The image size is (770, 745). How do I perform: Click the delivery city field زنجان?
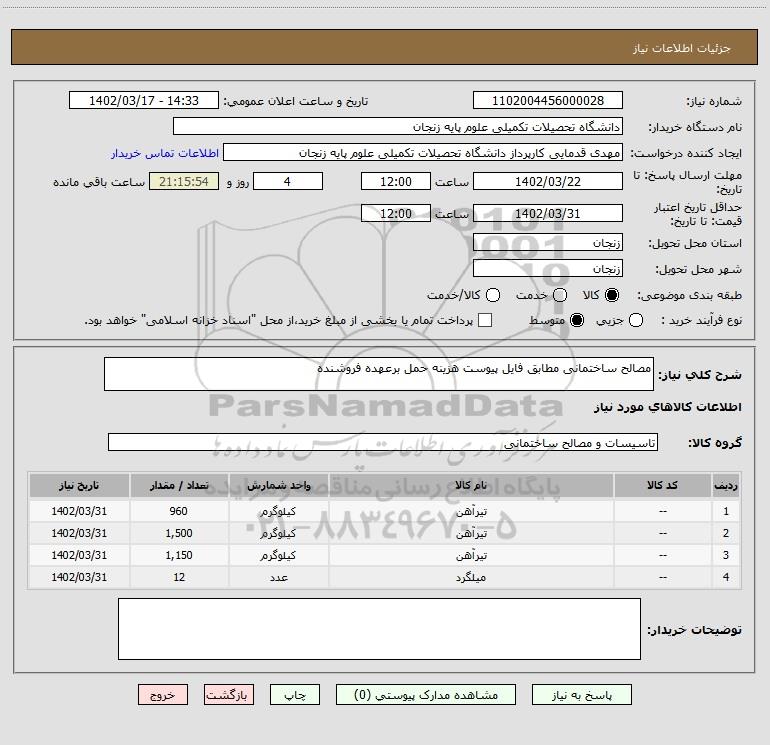548,268
